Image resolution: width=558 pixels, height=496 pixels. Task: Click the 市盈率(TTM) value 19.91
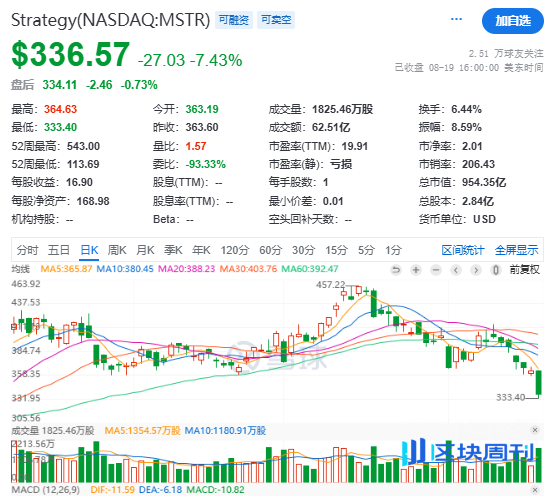[x=354, y=146]
